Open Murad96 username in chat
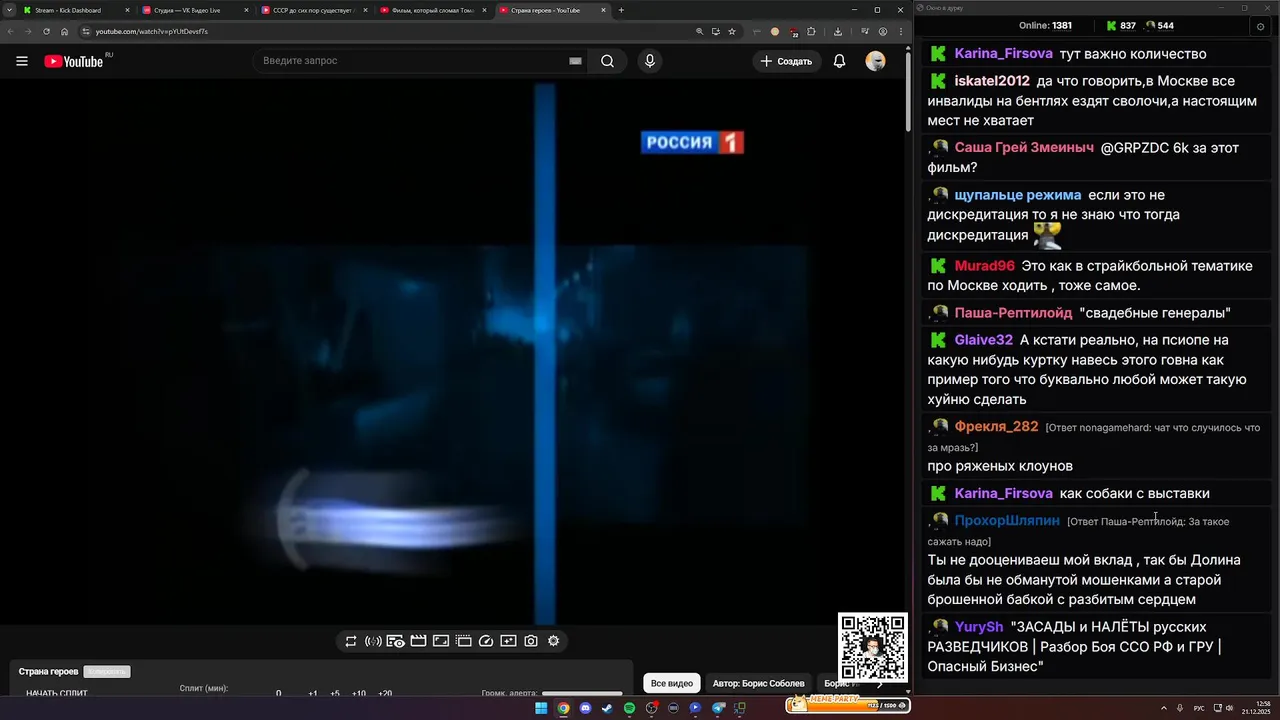1280x720 pixels. click(x=985, y=266)
